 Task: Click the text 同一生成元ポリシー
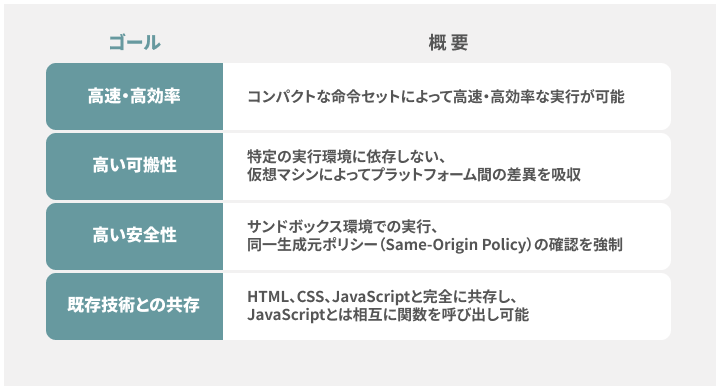[312, 245]
